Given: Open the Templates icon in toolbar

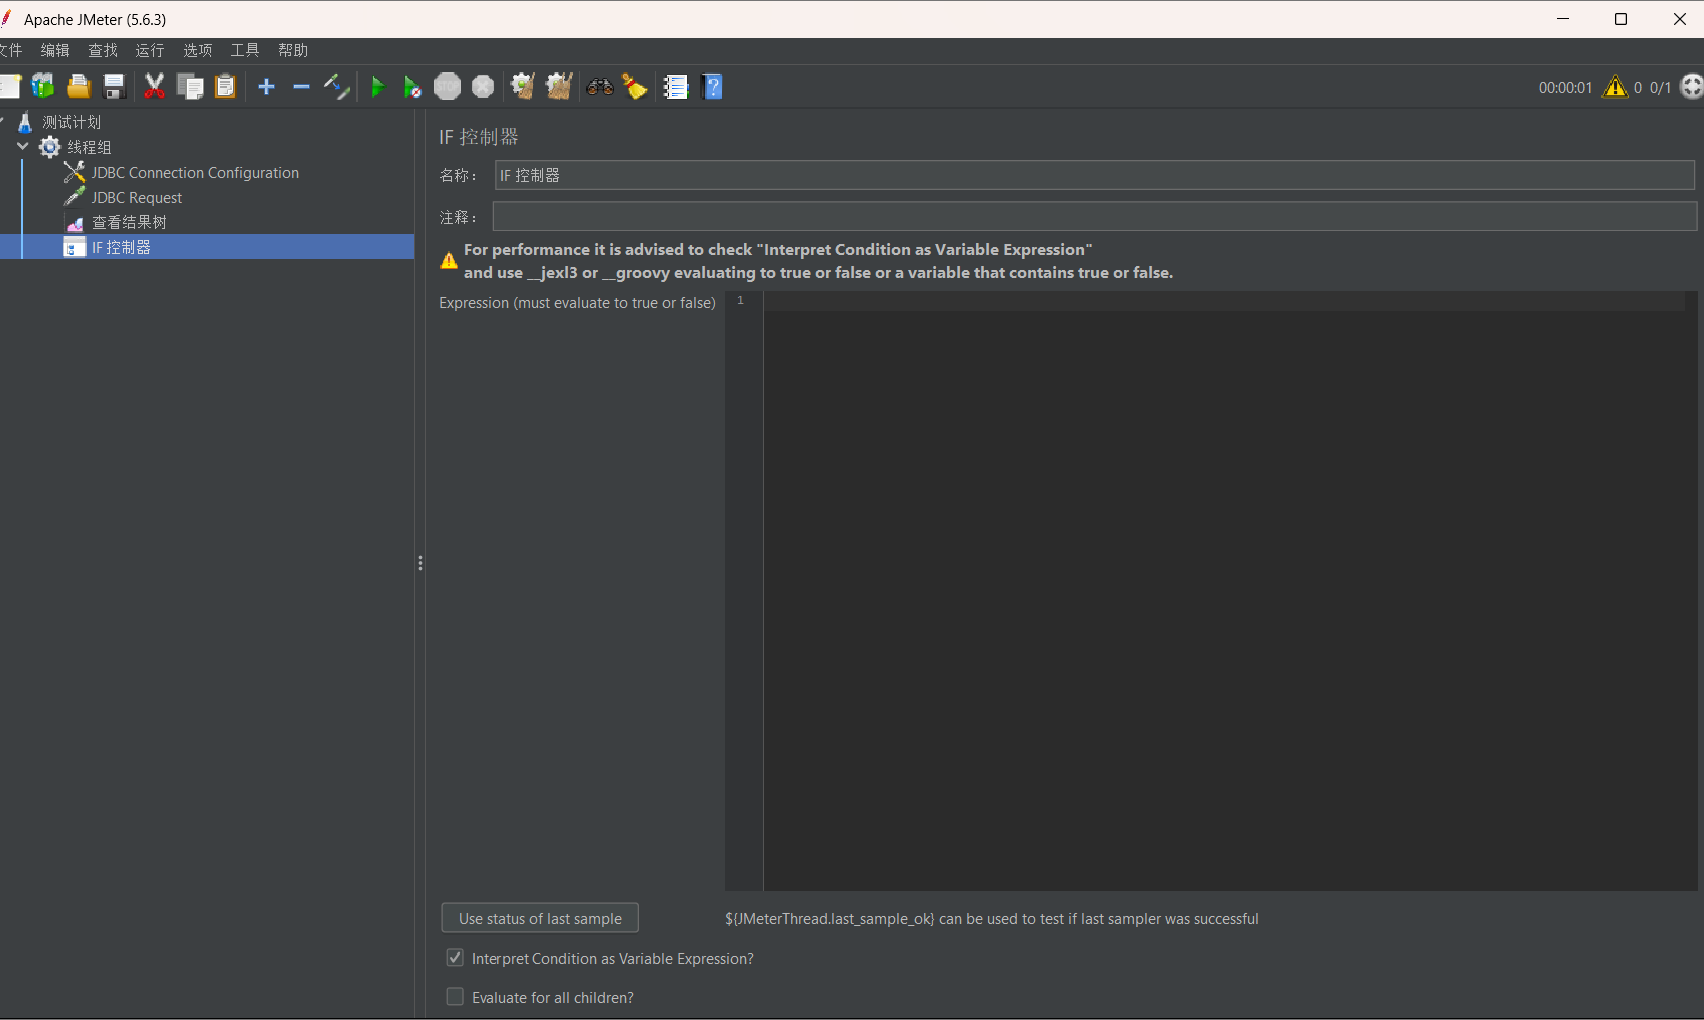Looking at the screenshot, I should tap(43, 87).
